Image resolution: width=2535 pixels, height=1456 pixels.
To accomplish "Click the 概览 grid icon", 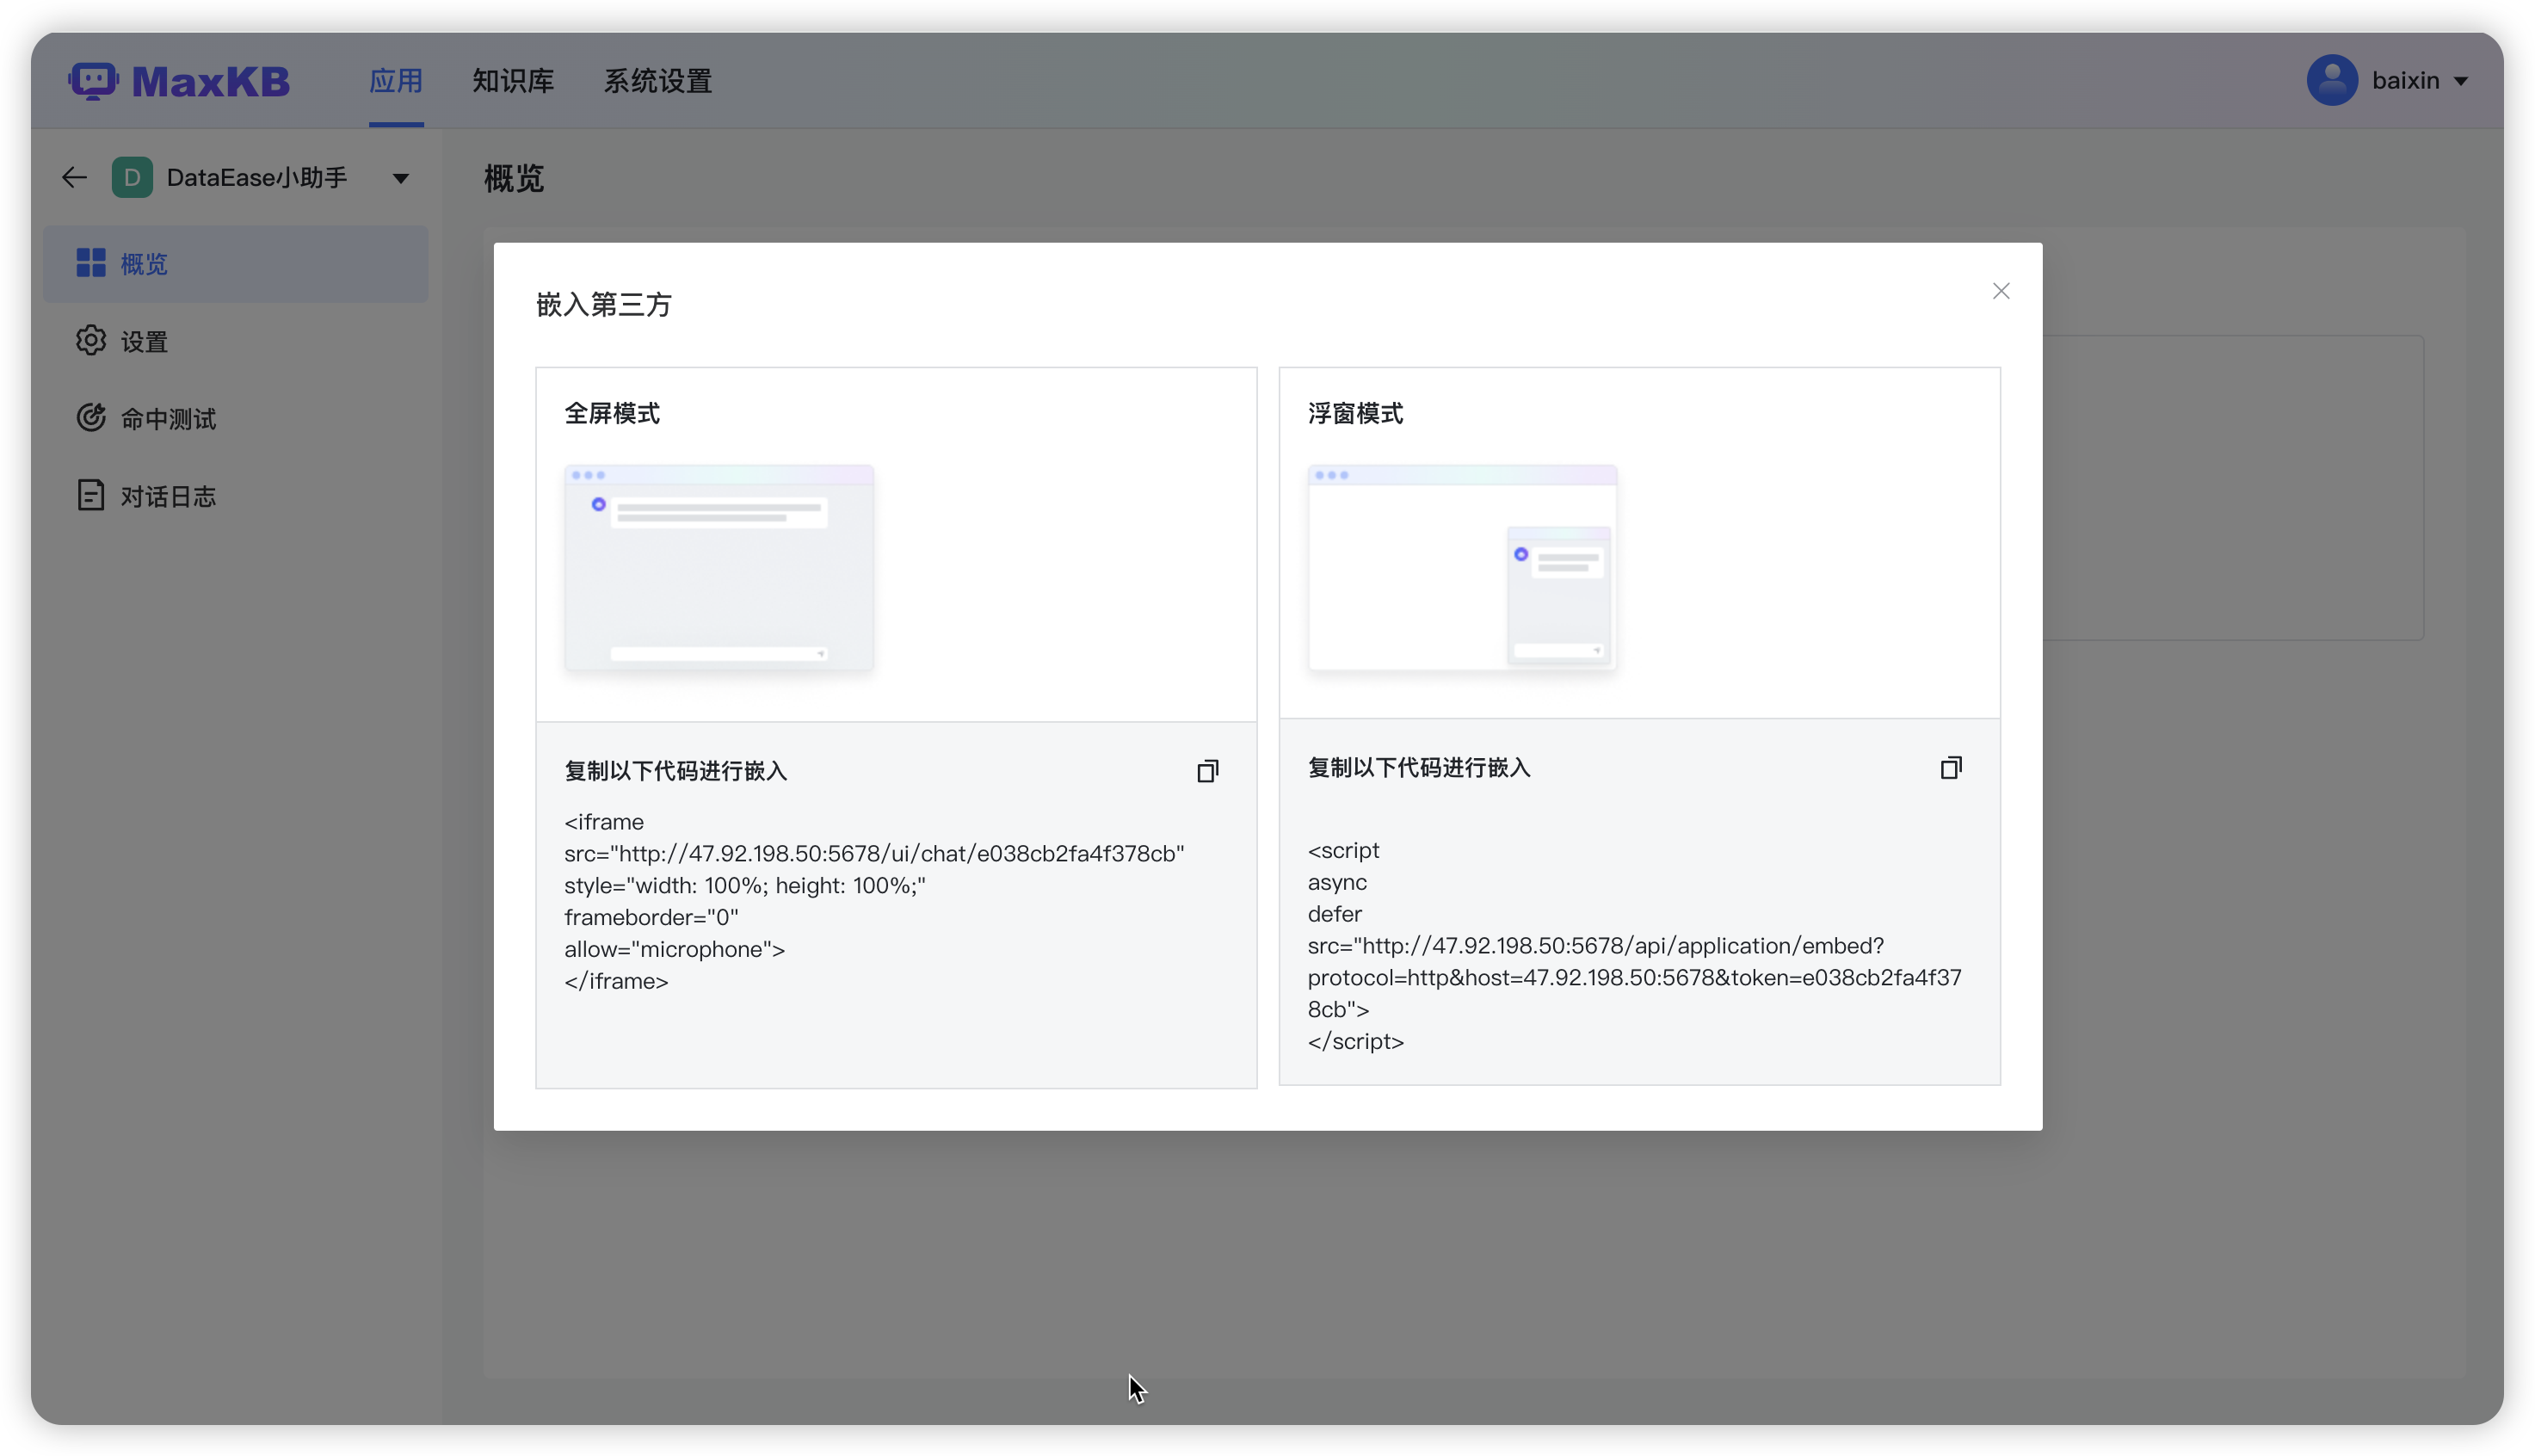I will click(x=91, y=263).
